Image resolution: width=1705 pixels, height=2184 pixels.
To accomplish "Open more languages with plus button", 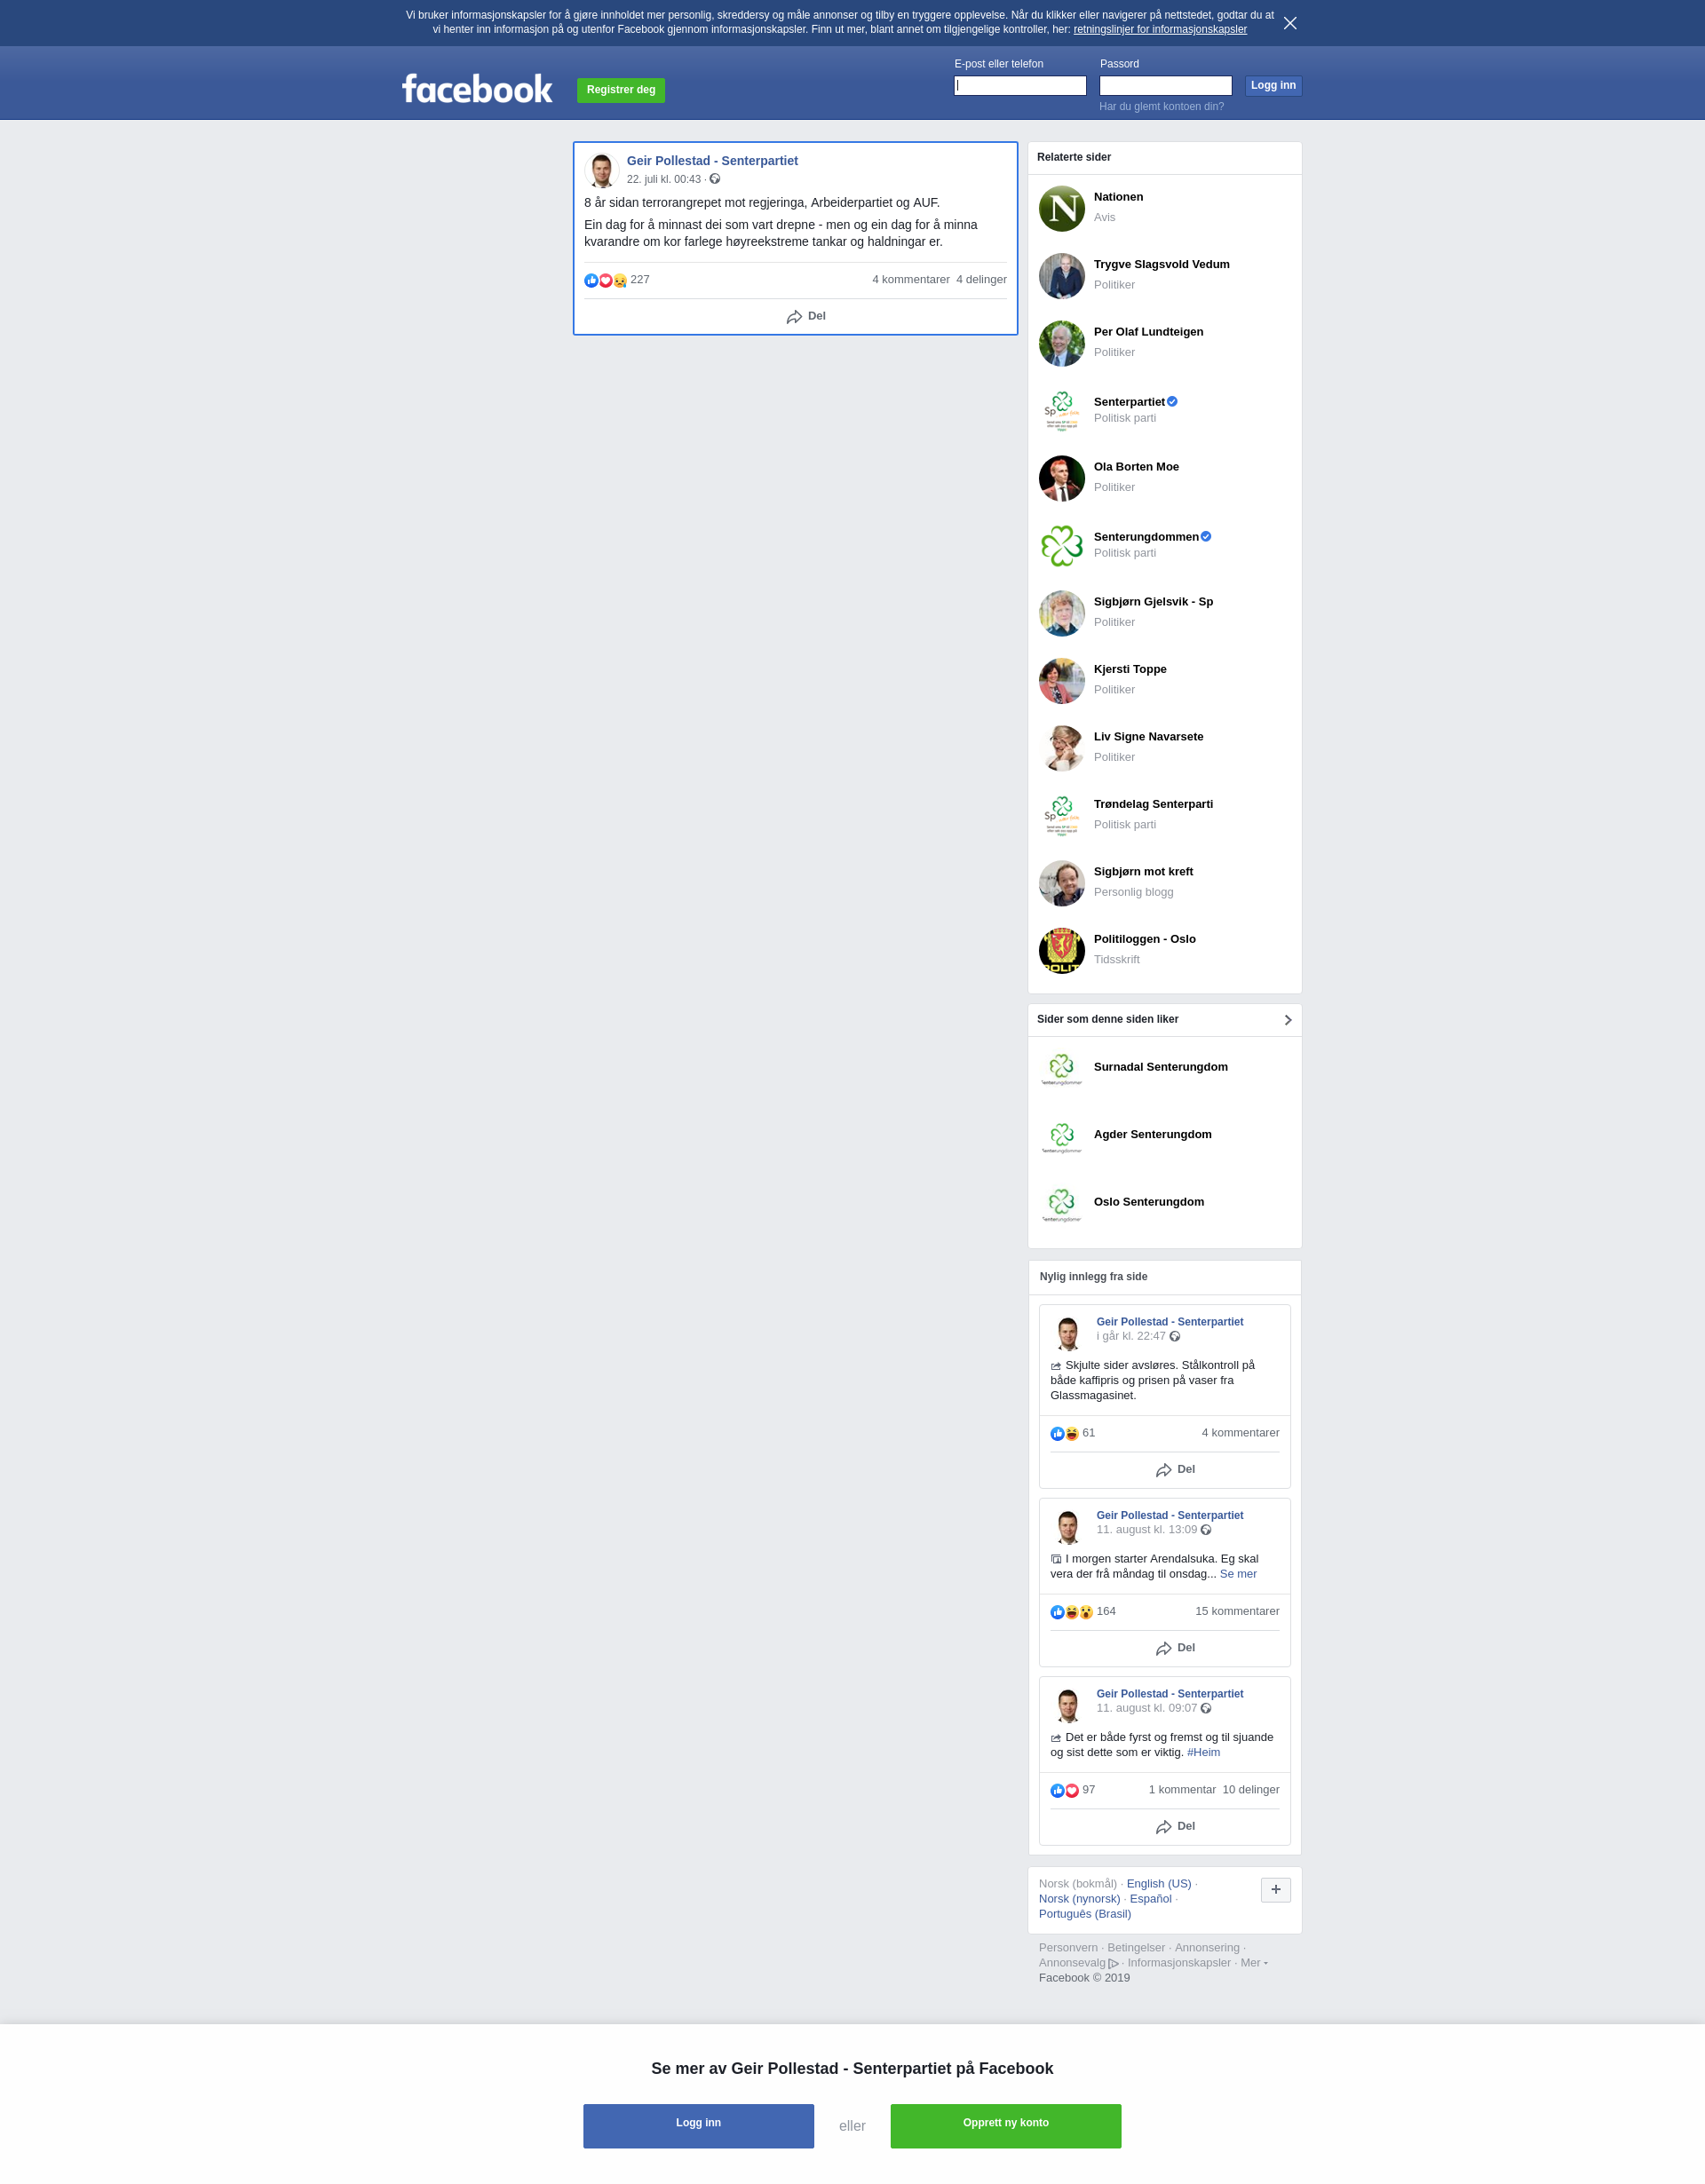I will (x=1275, y=1889).
